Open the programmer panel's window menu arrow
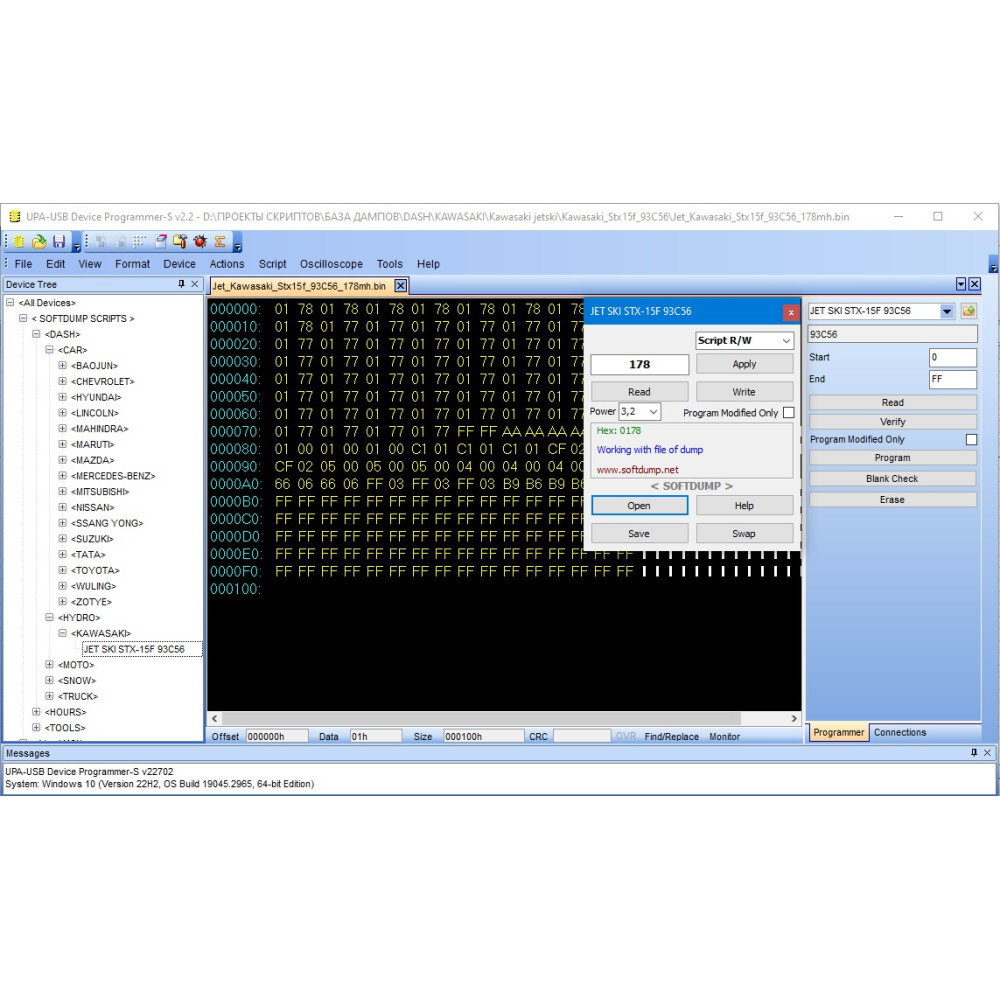 [961, 284]
